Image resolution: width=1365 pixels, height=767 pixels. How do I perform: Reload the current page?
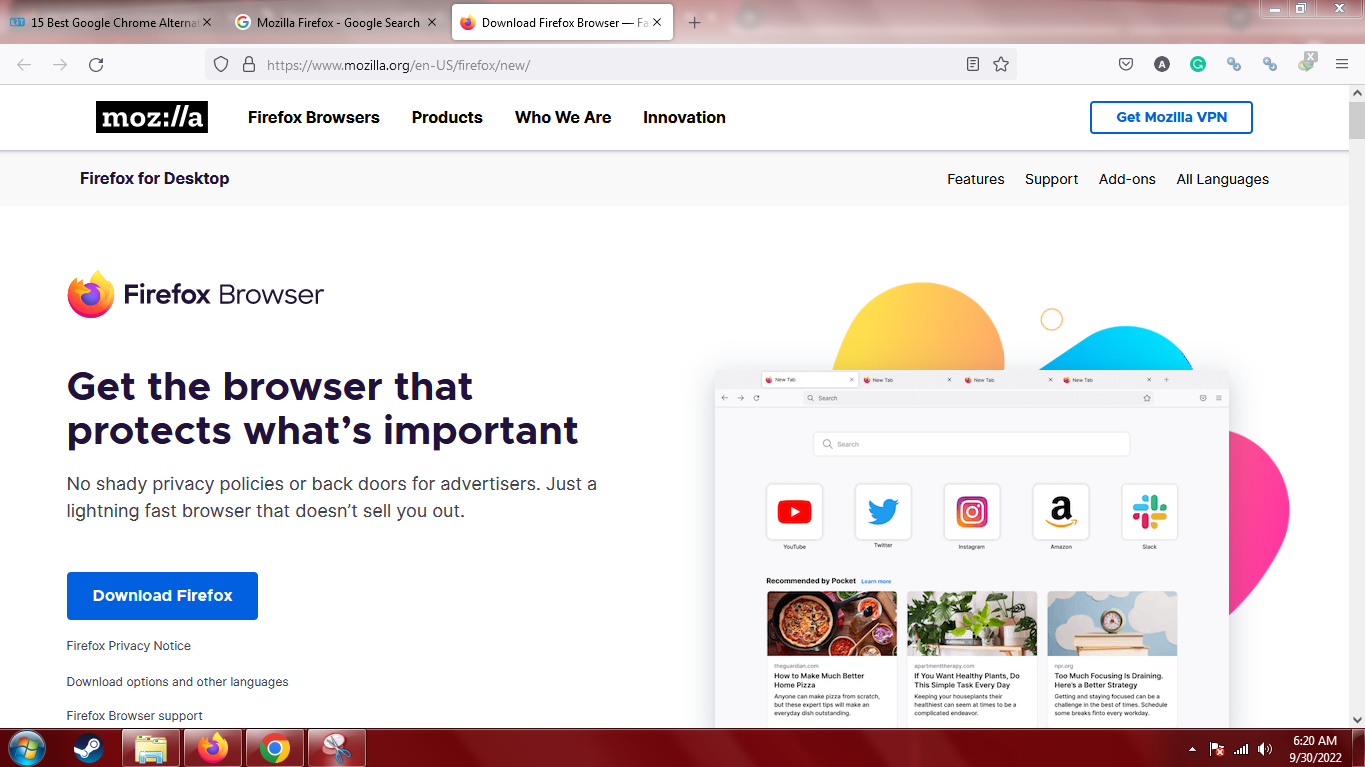pyautogui.click(x=96, y=64)
